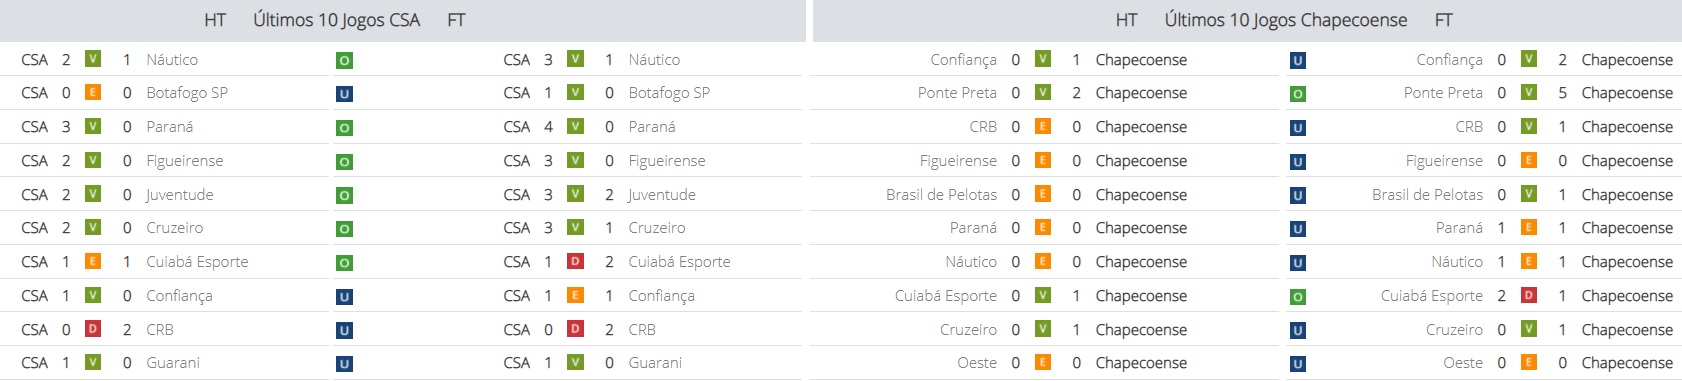Click red D badge in HT CSA–CRB row
Image resolution: width=1682 pixels, height=381 pixels.
coord(93,329)
